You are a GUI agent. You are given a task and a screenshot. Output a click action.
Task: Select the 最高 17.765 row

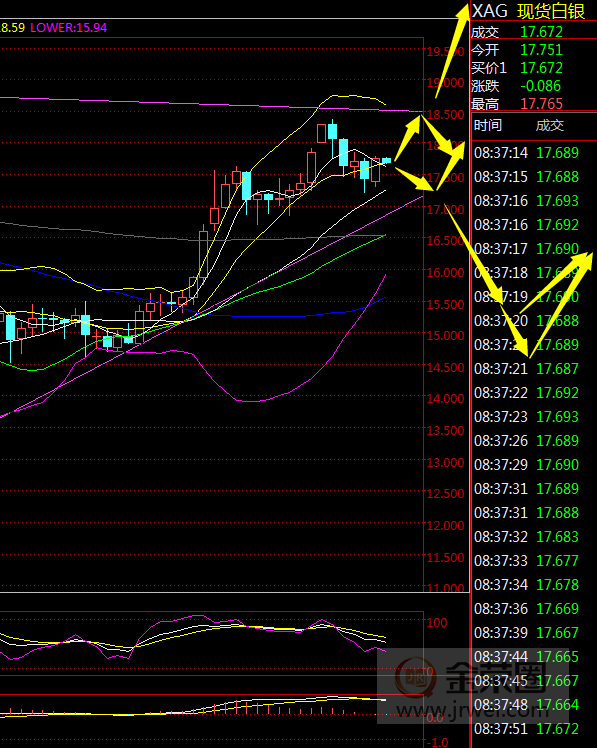(x=534, y=104)
